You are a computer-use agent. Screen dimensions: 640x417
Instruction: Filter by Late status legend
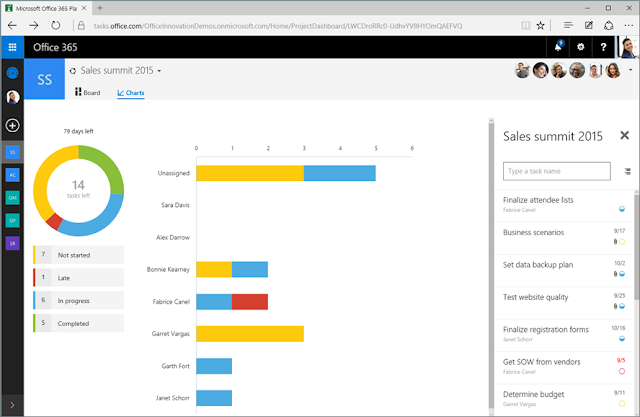(x=78, y=278)
